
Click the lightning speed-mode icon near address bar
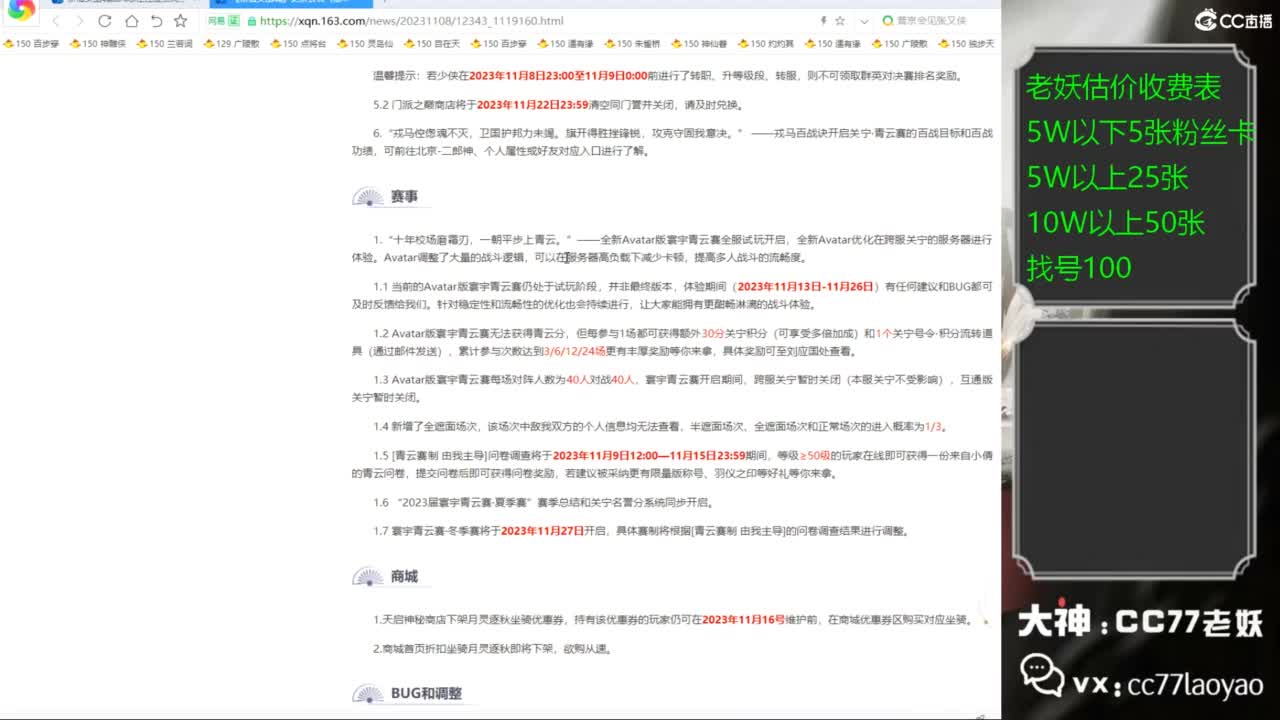pyautogui.click(x=823, y=20)
